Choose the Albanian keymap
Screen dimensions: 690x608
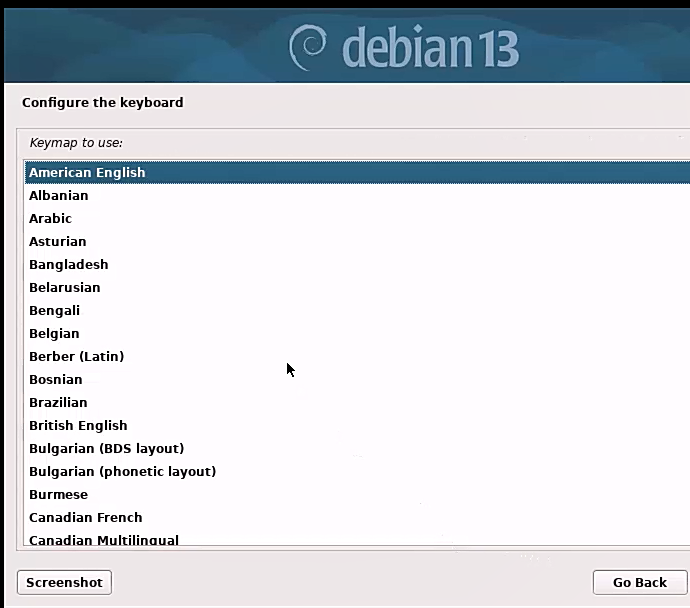pyautogui.click(x=58, y=195)
